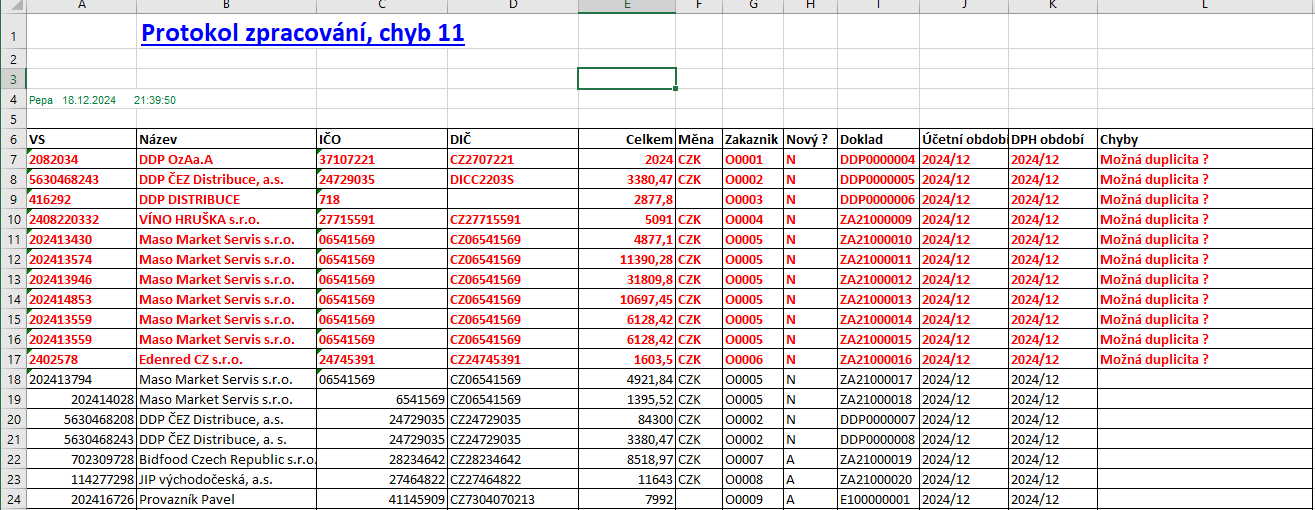The height and width of the screenshot is (510, 1315).
Task: Select IČO cell 37107221
Action: click(x=382, y=159)
